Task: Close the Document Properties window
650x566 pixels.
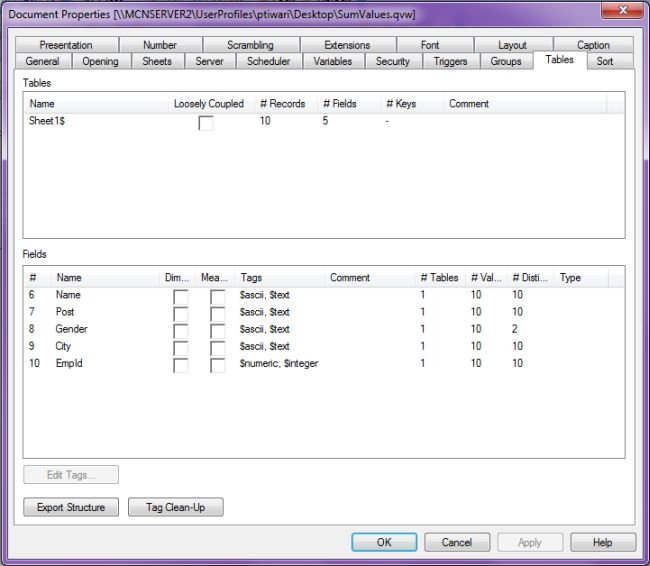Action: [x=623, y=10]
